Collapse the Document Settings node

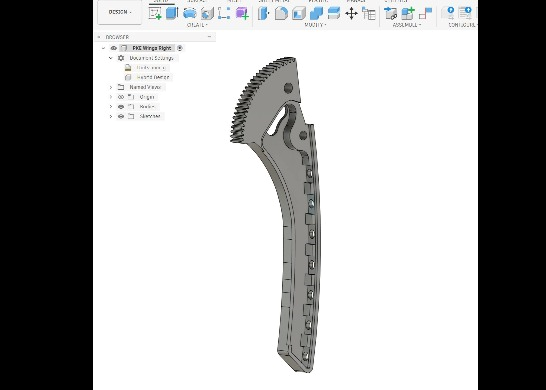point(111,58)
